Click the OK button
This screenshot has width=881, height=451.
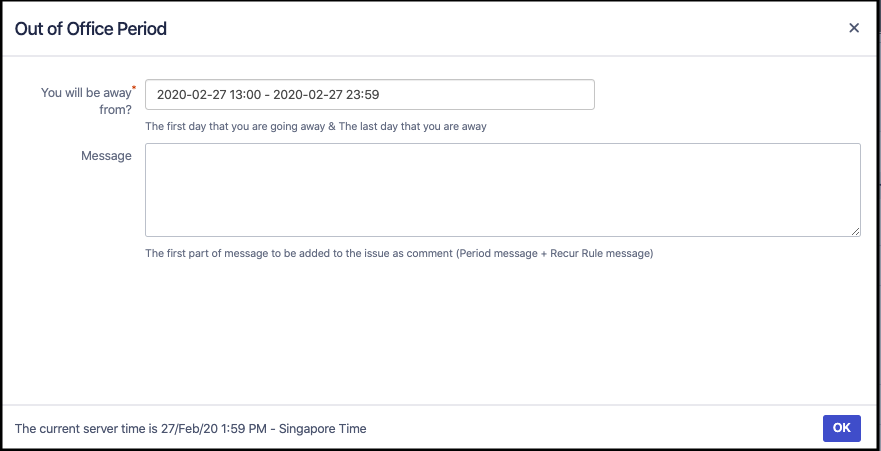841,428
